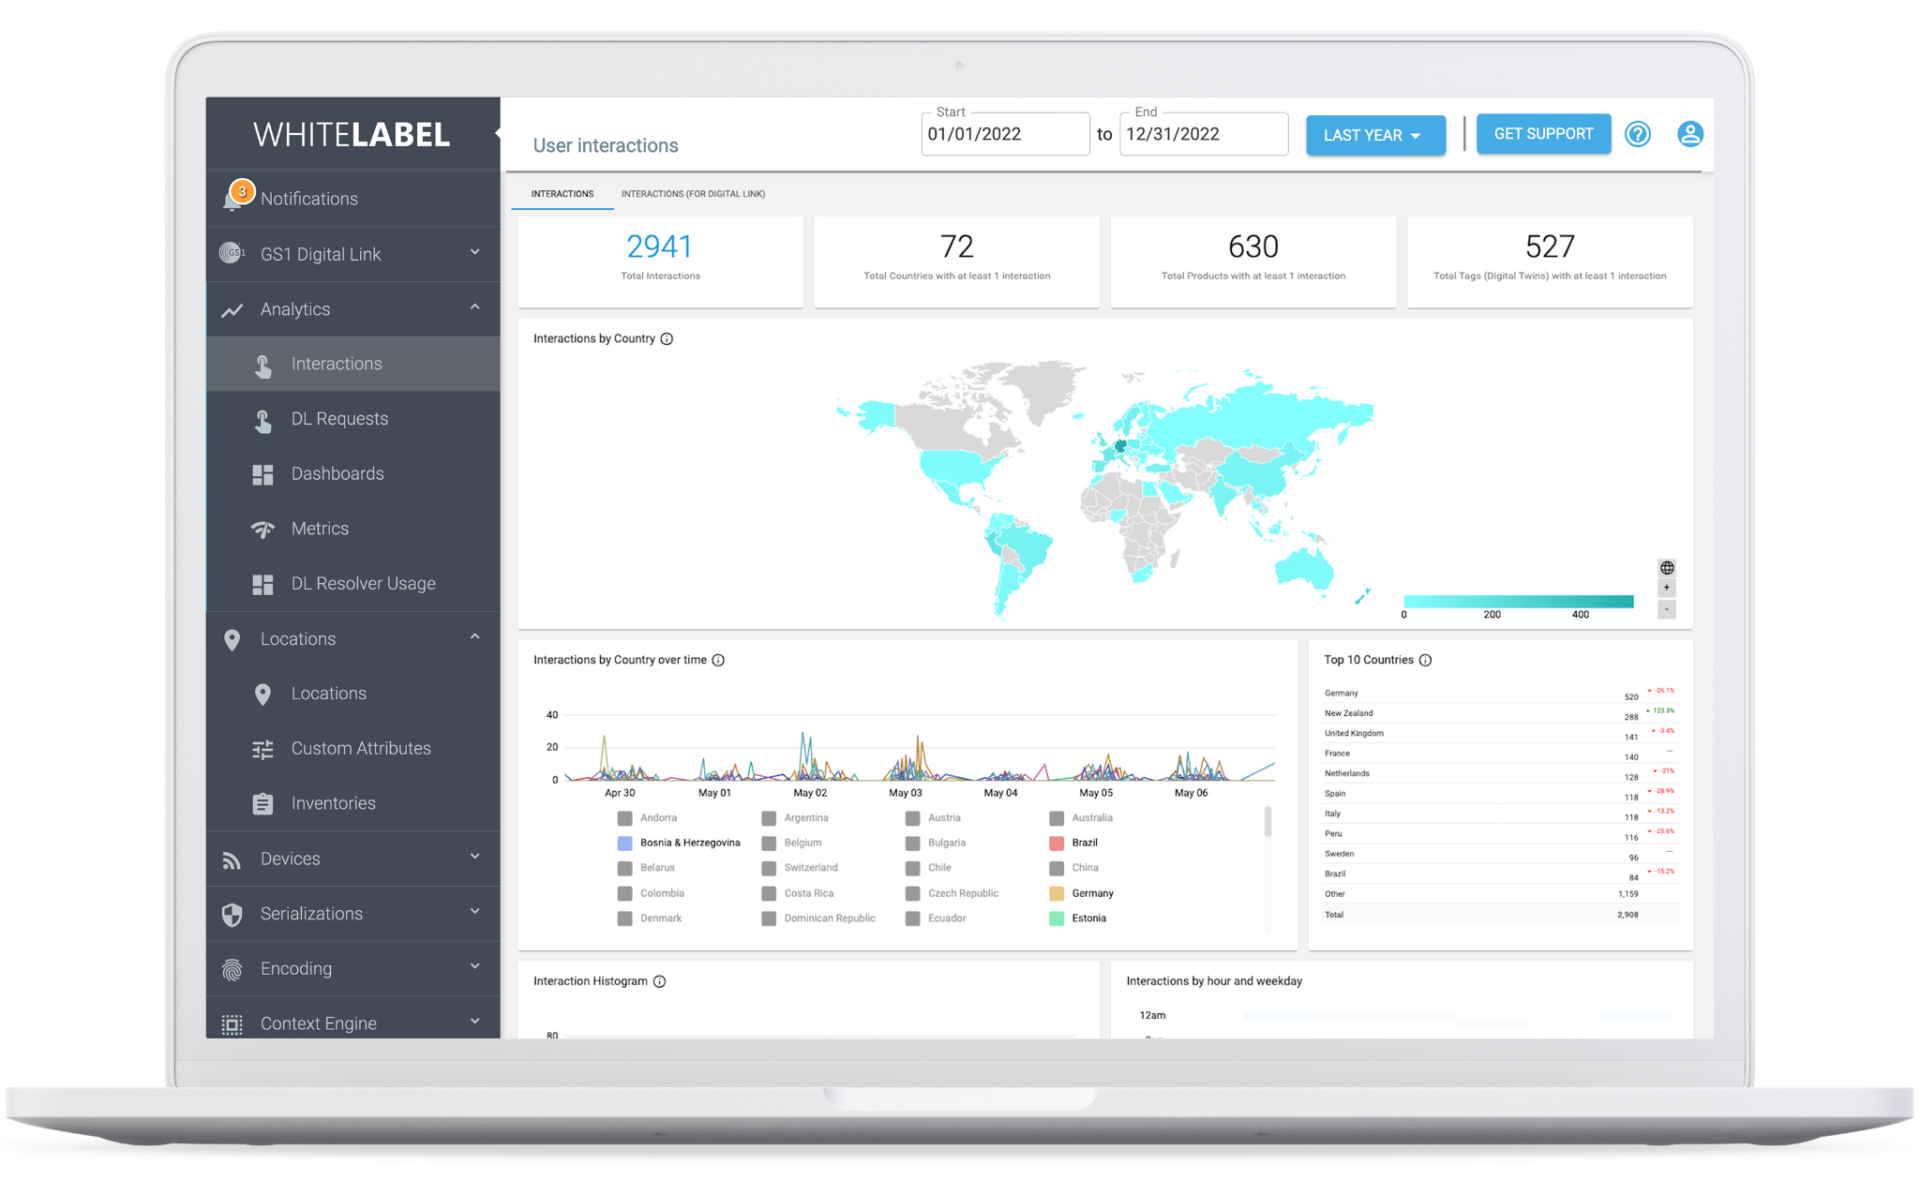Click the GET SUPPORT button
The height and width of the screenshot is (1195, 1920).
[1543, 133]
